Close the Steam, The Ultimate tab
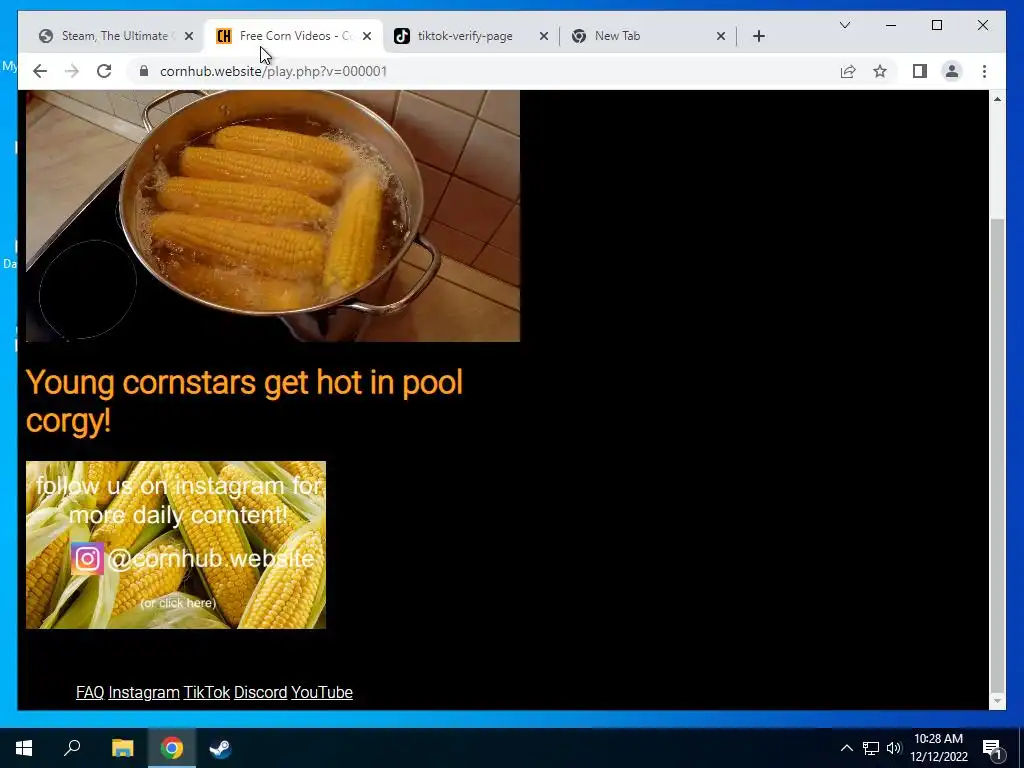The image size is (1024, 768). (x=189, y=36)
